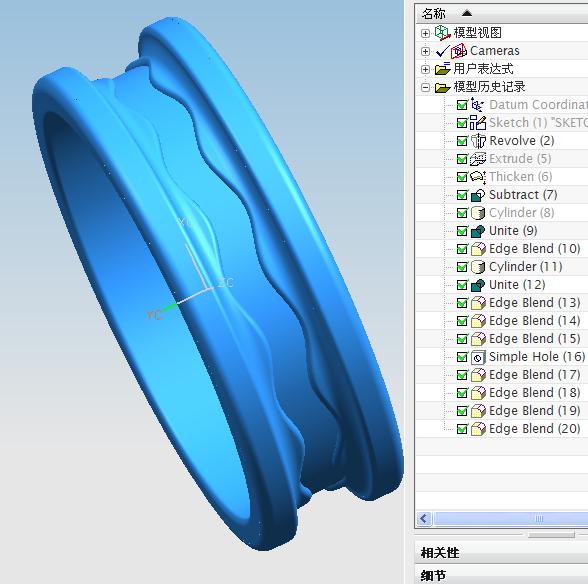Click the Extrude (5) feature icon
The image size is (588, 584).
(x=478, y=159)
